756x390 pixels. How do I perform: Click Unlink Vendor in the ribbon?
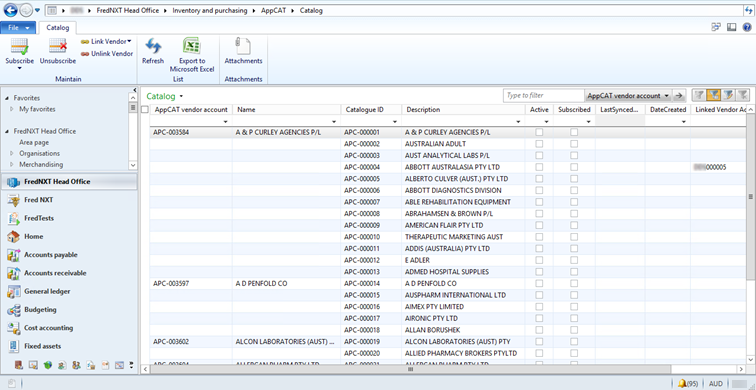click(x=107, y=54)
